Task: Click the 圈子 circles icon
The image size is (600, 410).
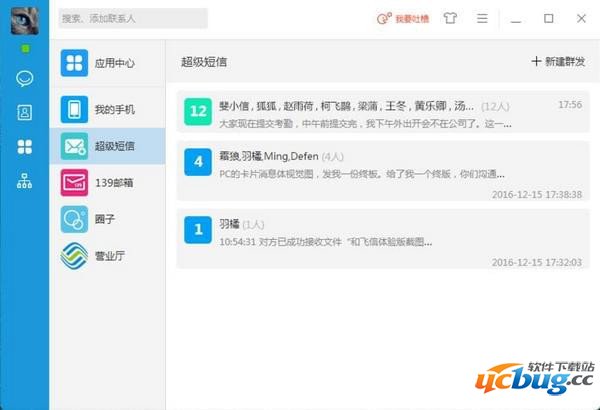Action: tap(74, 219)
